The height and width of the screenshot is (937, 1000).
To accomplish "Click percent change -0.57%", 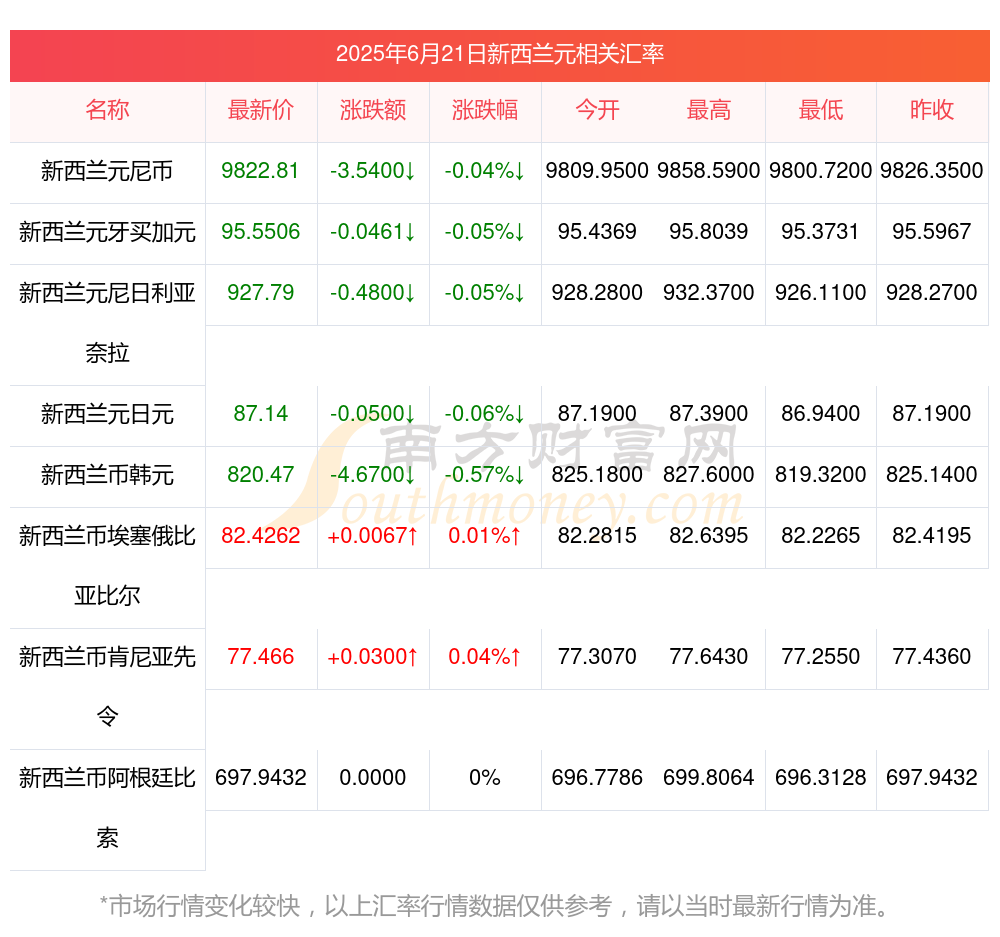I will pos(485,475).
